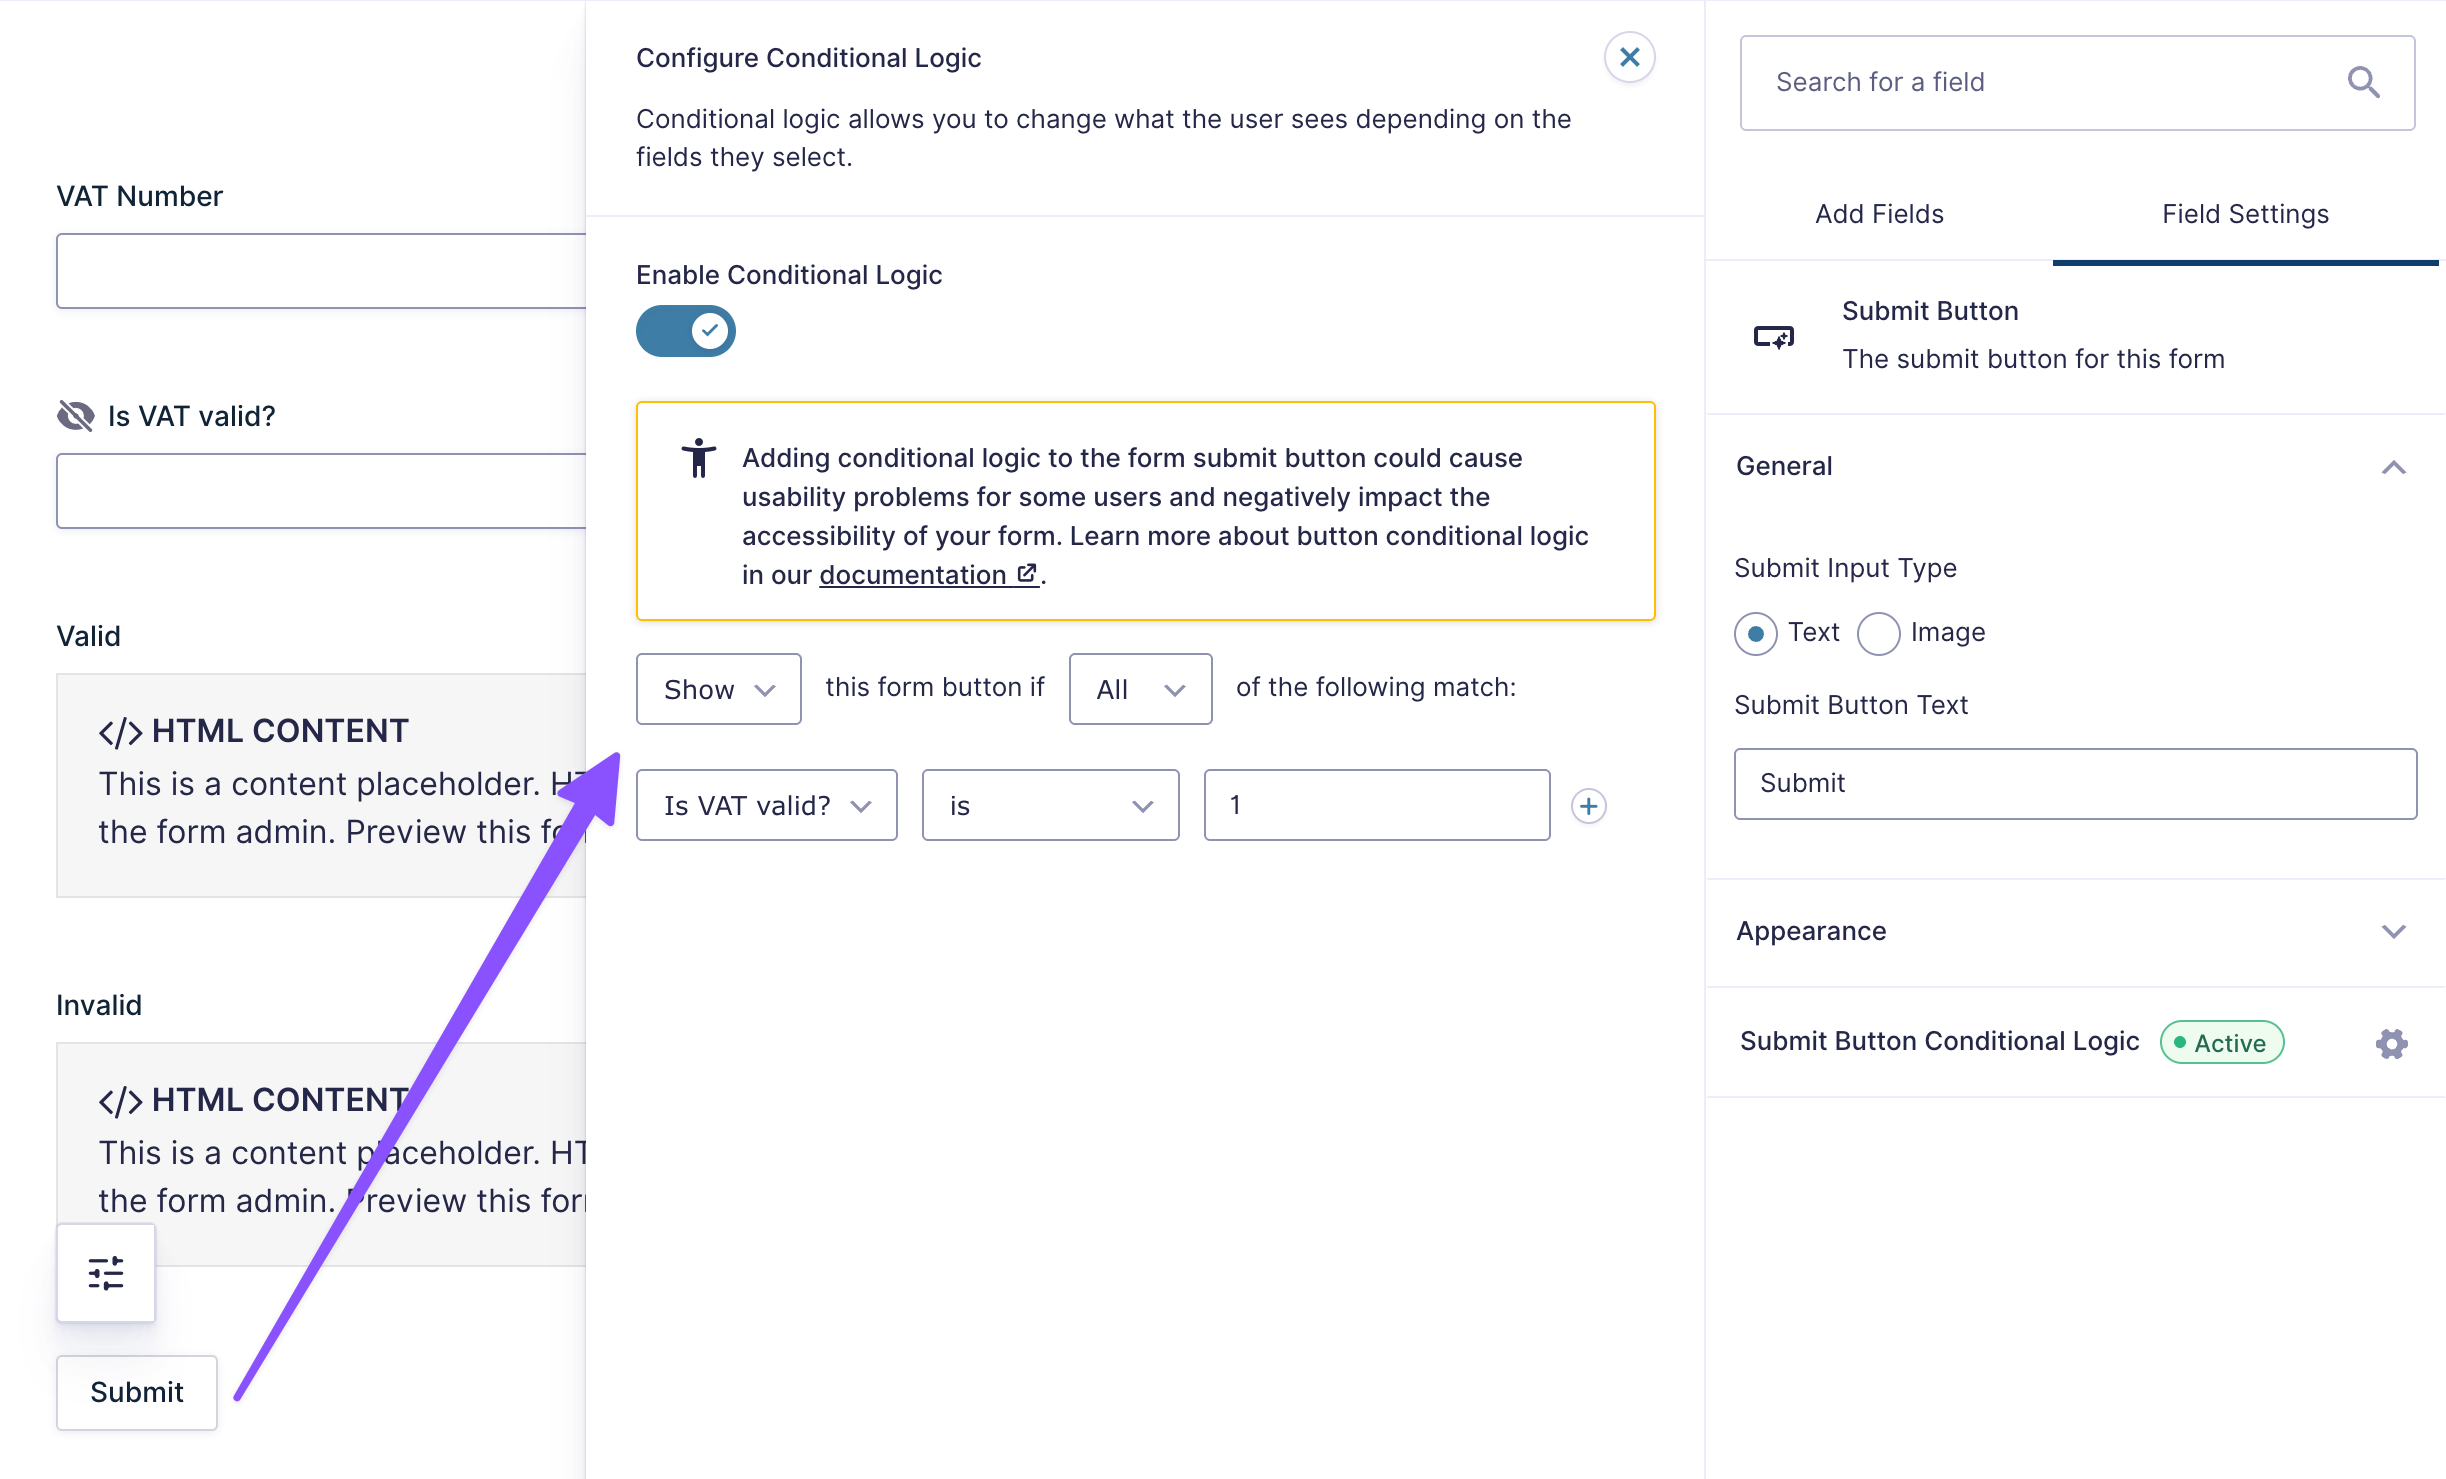Image resolution: width=2446 pixels, height=1479 pixels.
Task: Click the Submit Button Text input field
Action: (x=2075, y=783)
